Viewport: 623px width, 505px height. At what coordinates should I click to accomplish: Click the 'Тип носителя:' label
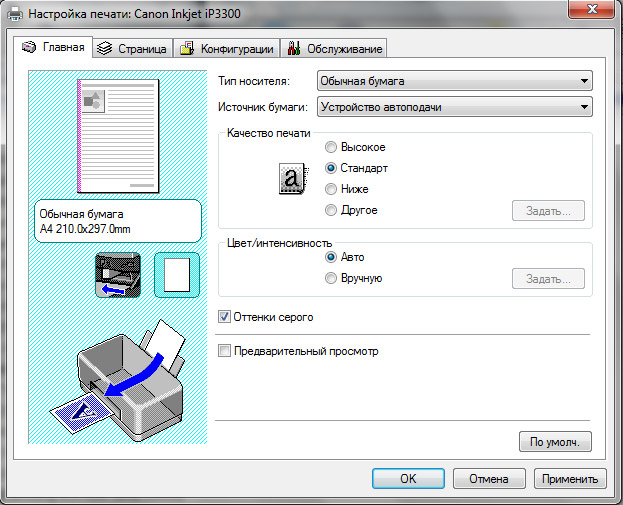(x=254, y=81)
